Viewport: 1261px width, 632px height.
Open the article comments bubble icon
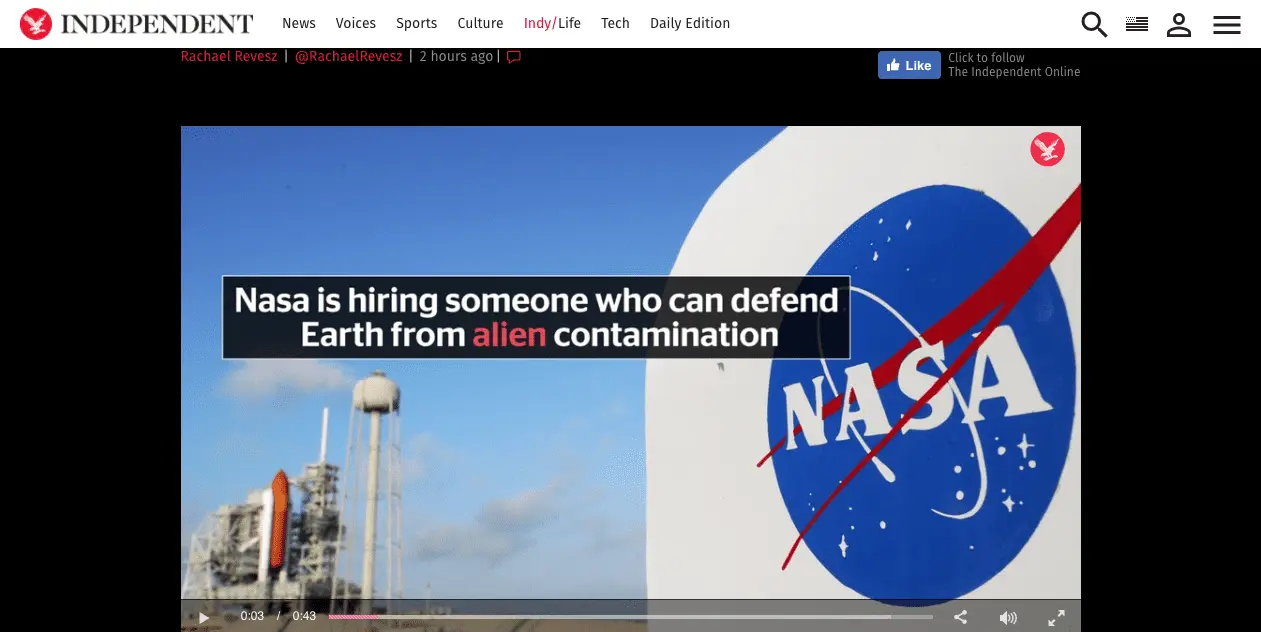point(514,57)
